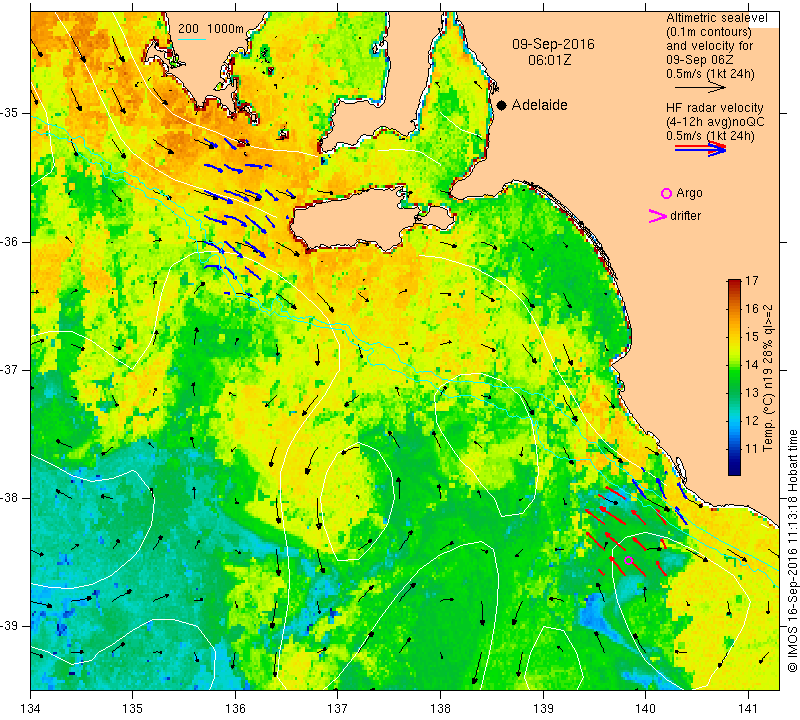This screenshot has height=720, width=800.
Task: Click the longitude label 134
Action: (x=31, y=709)
